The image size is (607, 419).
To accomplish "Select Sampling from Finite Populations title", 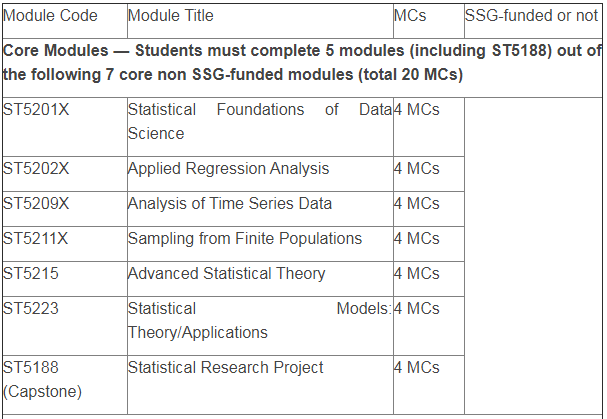I will [245, 239].
